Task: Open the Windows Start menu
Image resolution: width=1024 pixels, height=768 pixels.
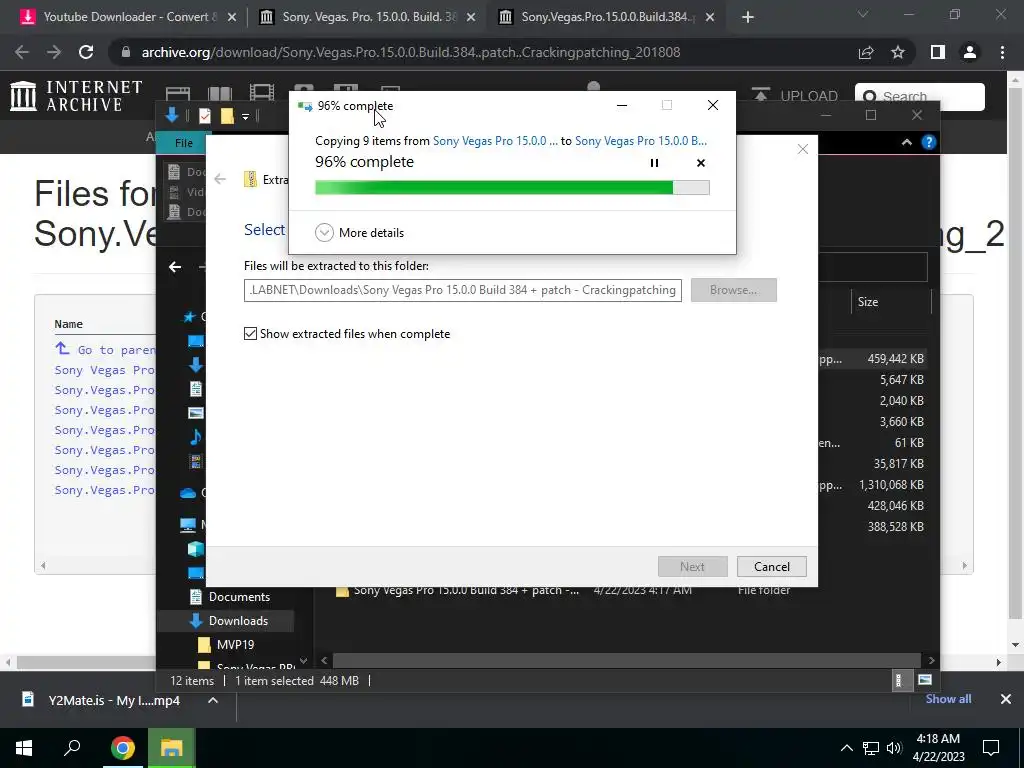Action: 24,748
